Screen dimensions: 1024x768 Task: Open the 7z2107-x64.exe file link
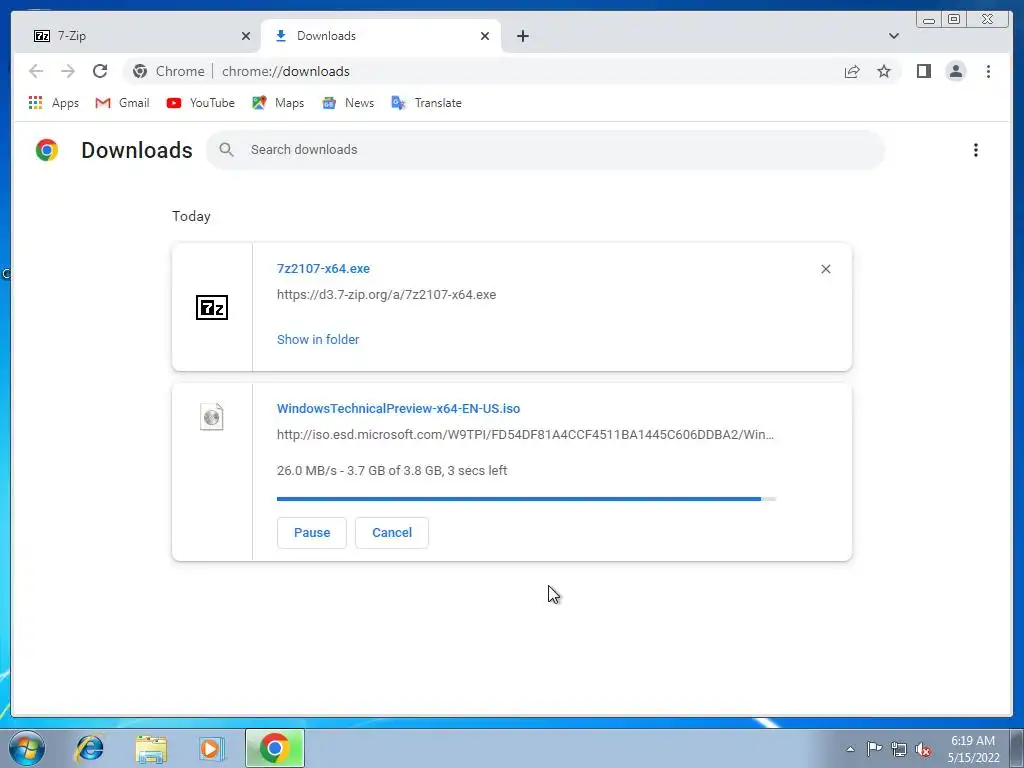[x=323, y=268]
